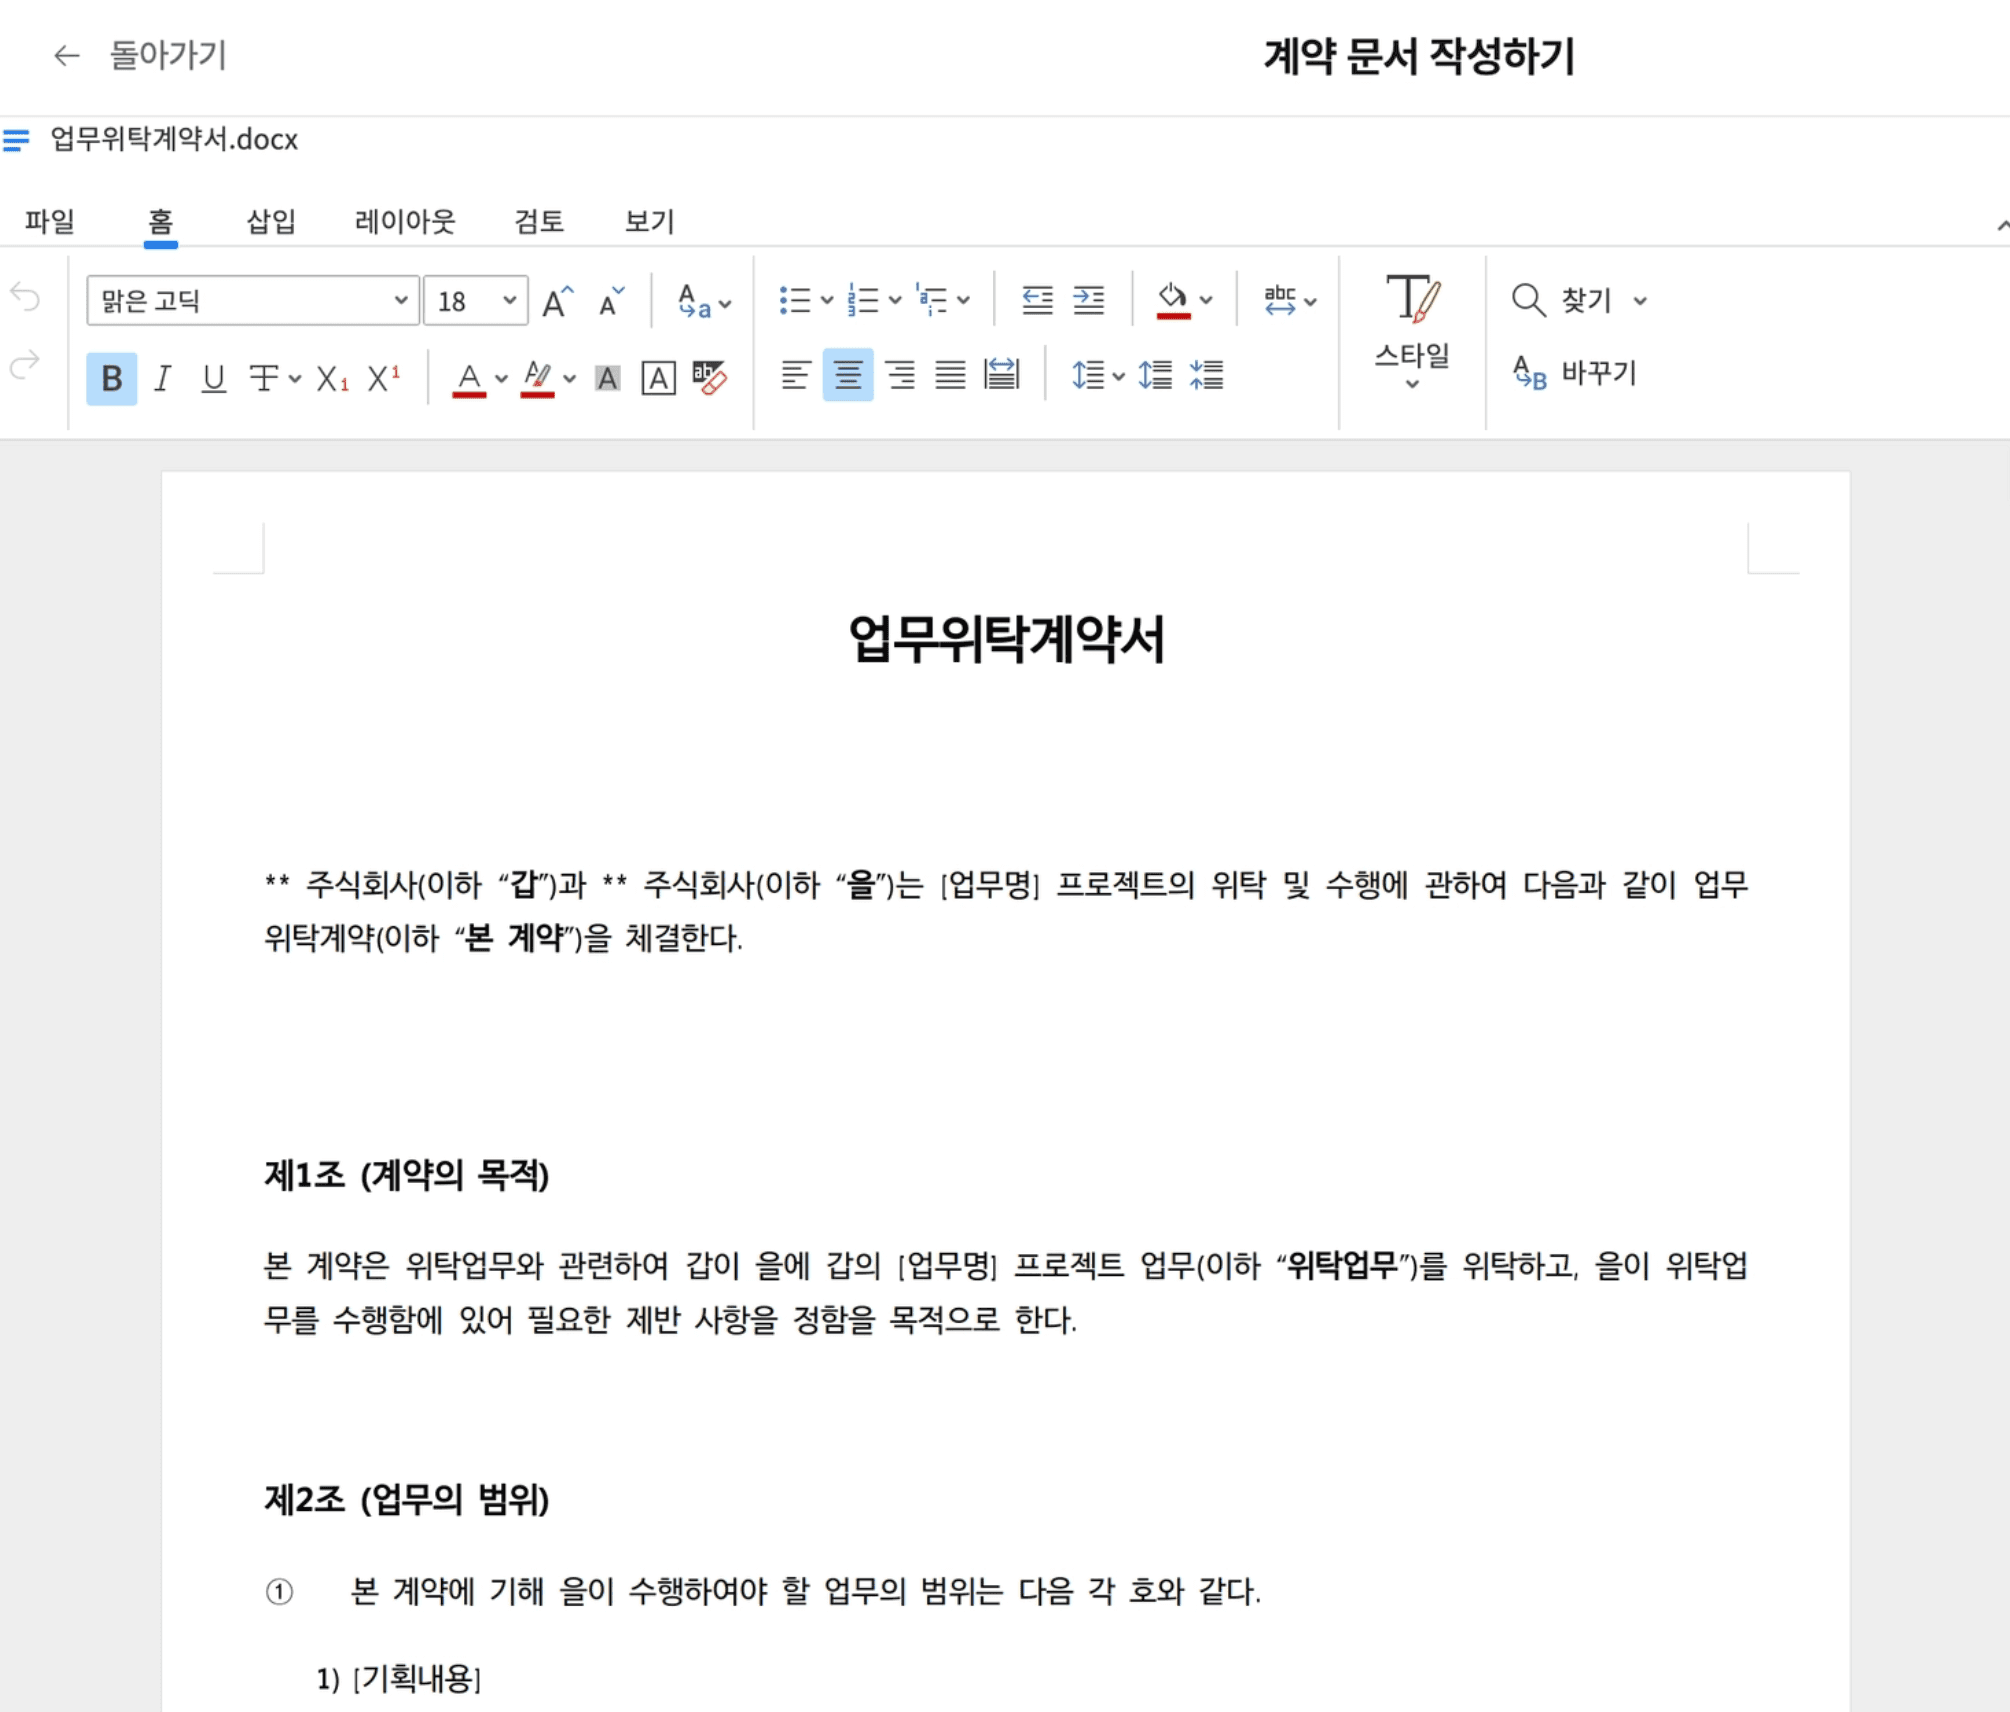
Task: Click the clear formatting eraser icon
Action: point(709,378)
